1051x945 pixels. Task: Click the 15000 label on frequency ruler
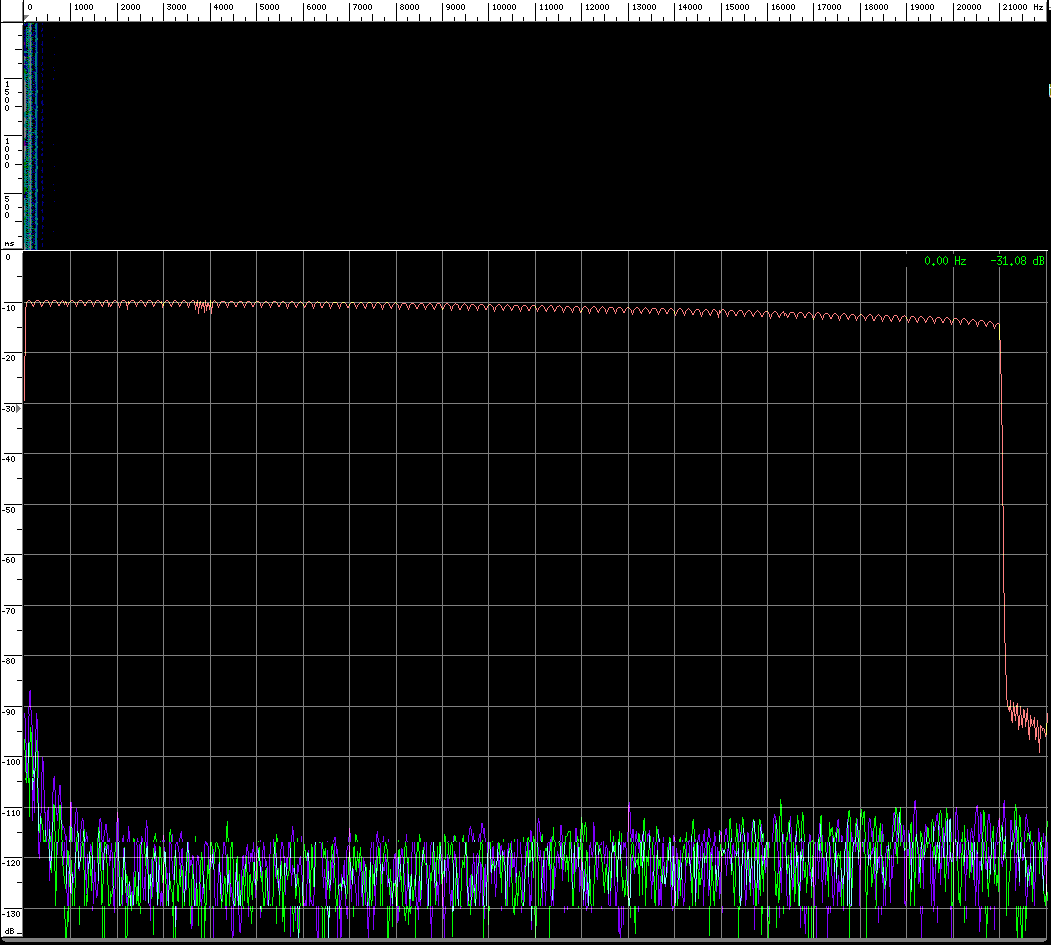point(737,7)
